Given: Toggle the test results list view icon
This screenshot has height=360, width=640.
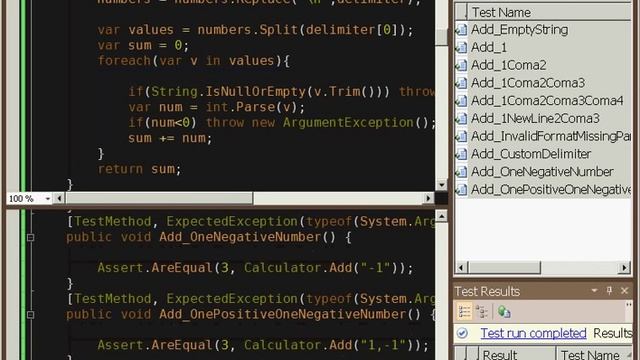Looking at the screenshot, I should [464, 312].
